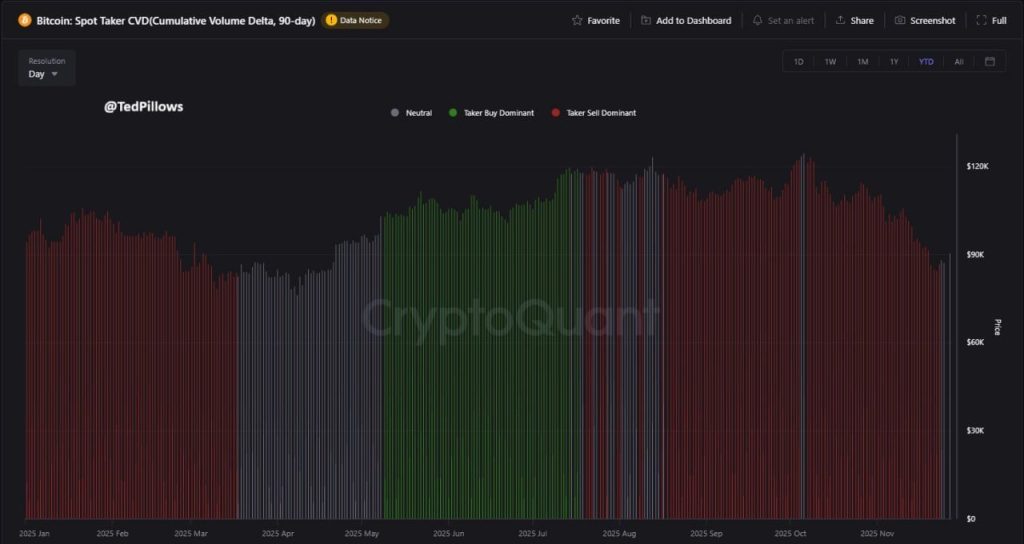Click the Favorite star icon
The height and width of the screenshot is (544, 1024).
tap(577, 20)
